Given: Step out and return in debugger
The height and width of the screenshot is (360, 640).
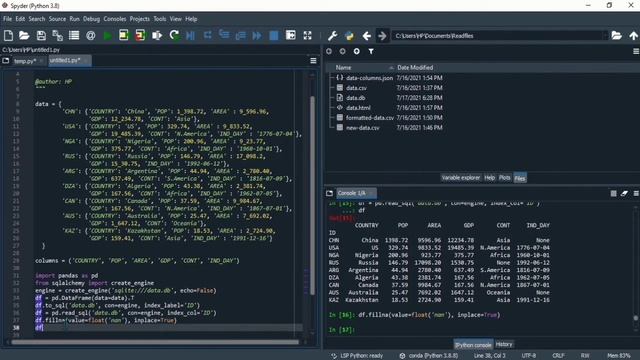Looking at the screenshot, I should [241, 36].
